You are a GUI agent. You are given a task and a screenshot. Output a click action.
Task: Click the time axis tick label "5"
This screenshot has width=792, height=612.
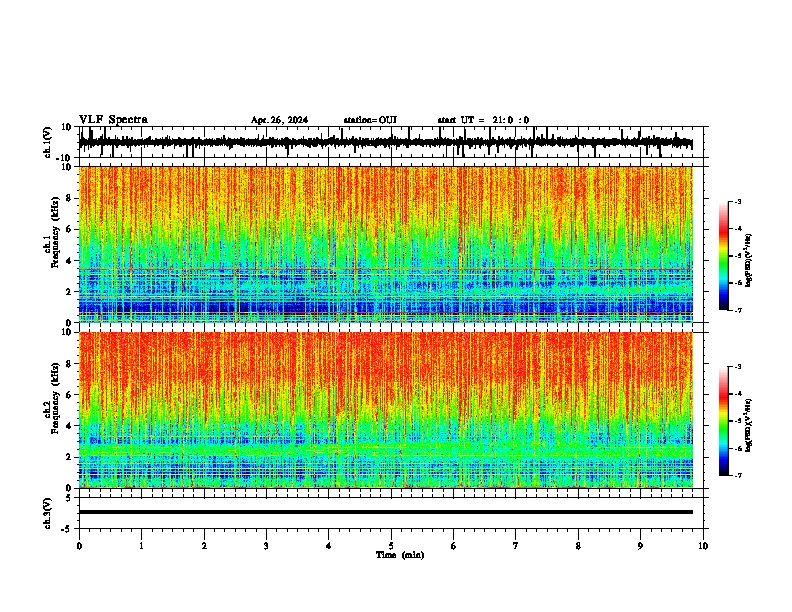tap(391, 546)
